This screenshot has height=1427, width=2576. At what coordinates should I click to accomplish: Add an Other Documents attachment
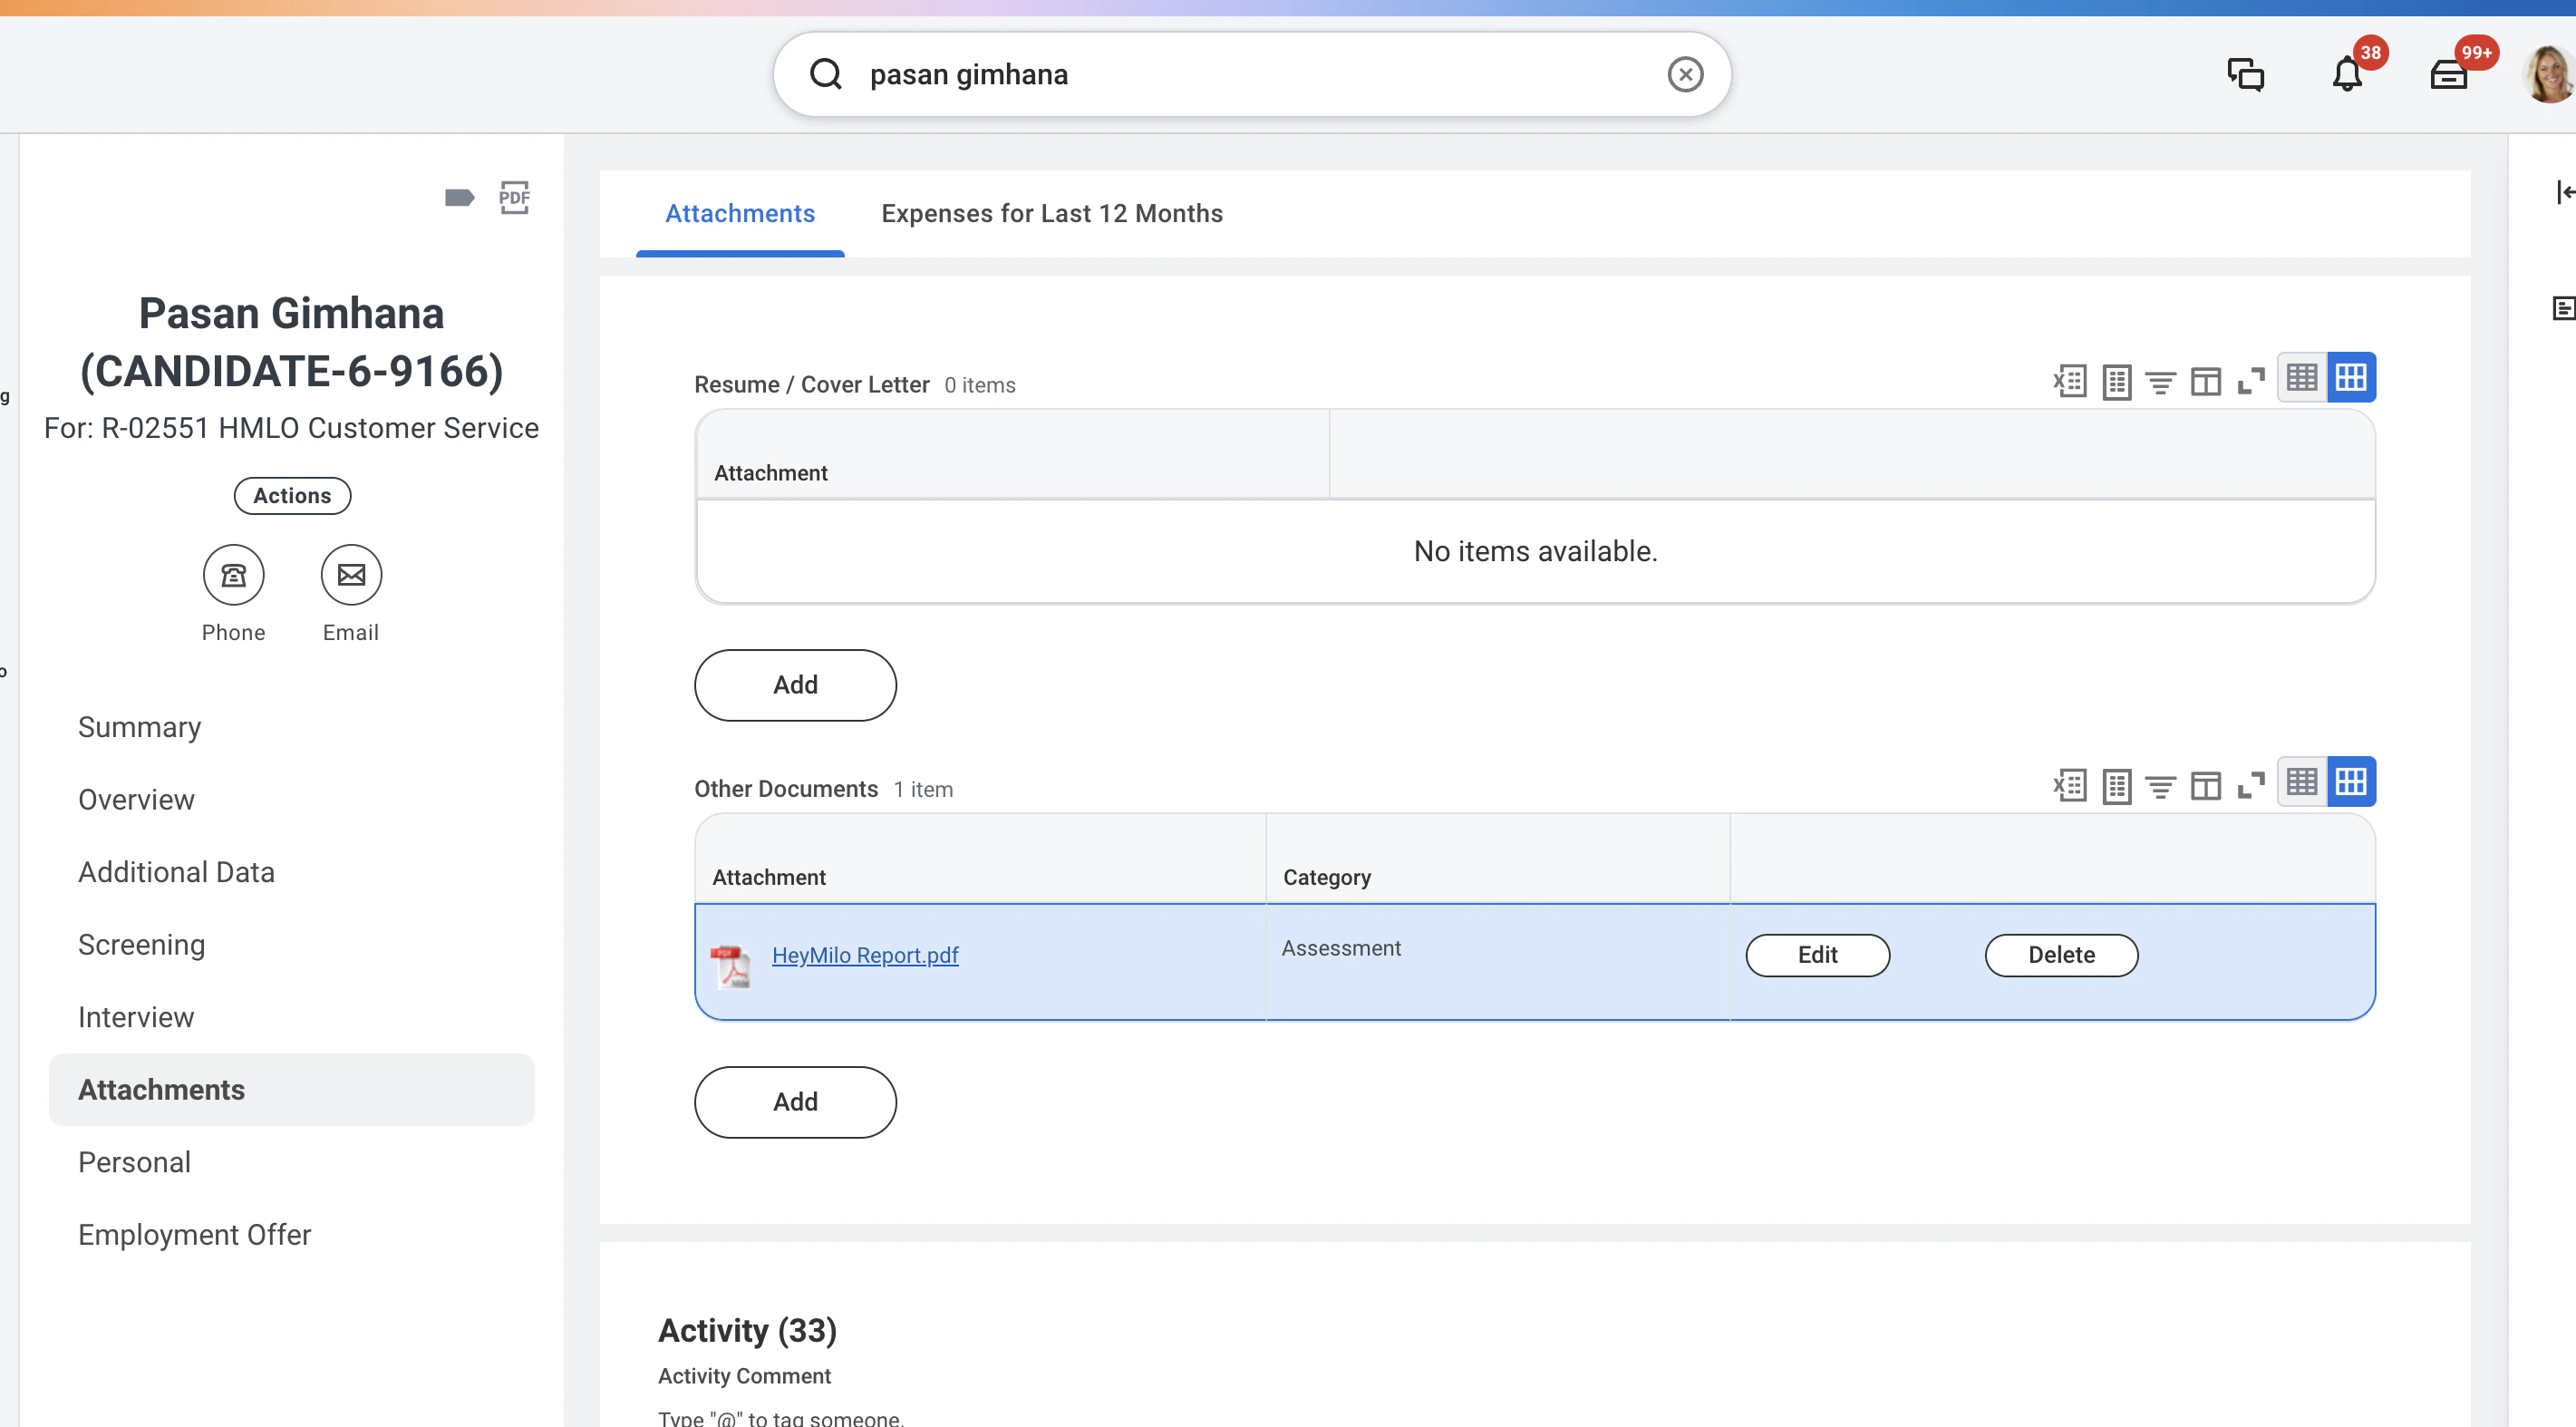795,1102
